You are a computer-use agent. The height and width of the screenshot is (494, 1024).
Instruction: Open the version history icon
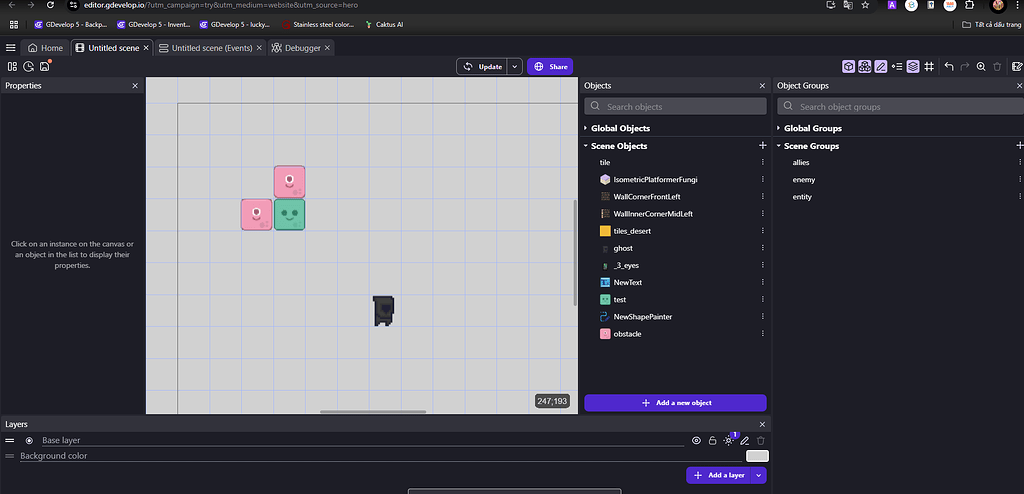(28, 66)
